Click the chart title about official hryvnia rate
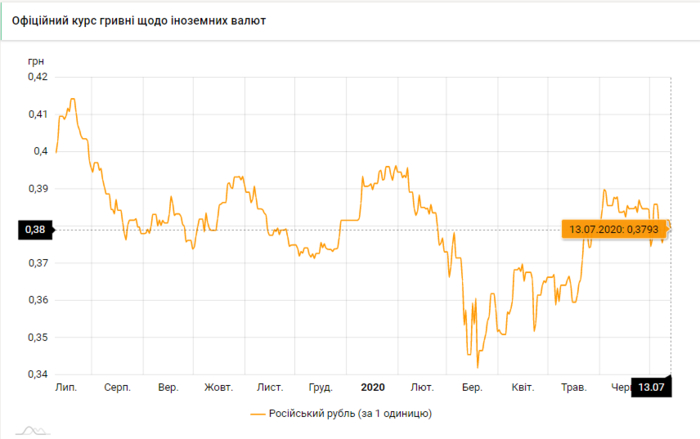The width and height of the screenshot is (700, 439). pyautogui.click(x=145, y=20)
